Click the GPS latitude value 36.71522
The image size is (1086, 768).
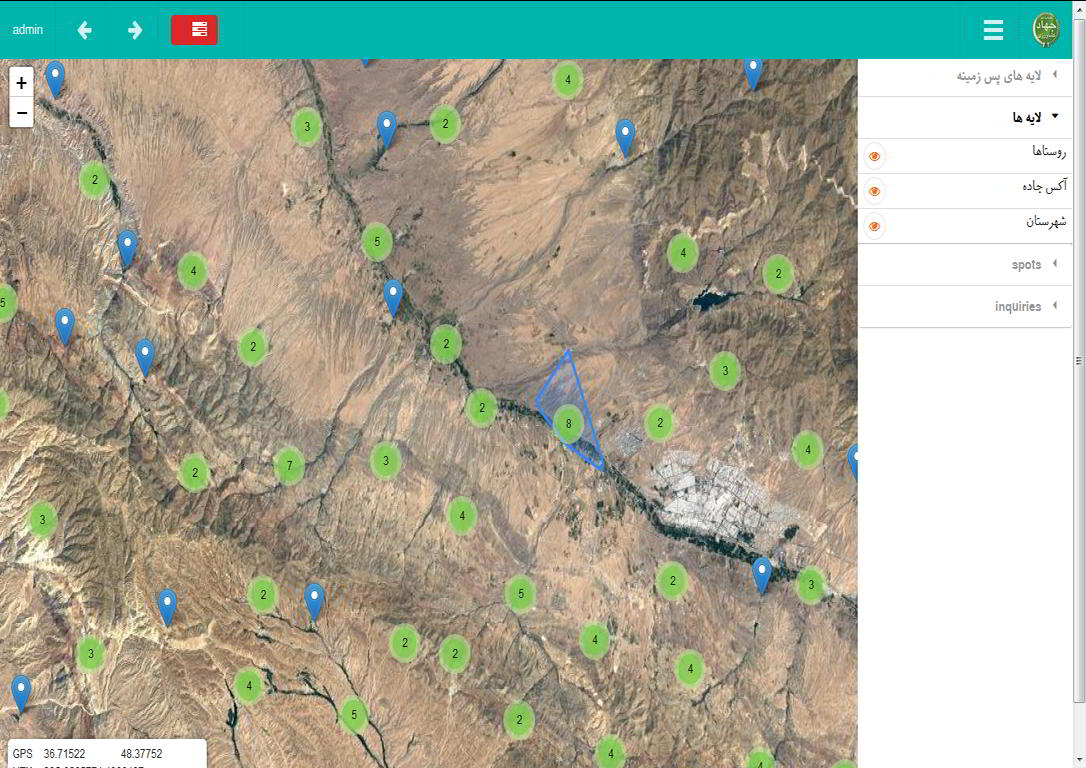point(64,753)
